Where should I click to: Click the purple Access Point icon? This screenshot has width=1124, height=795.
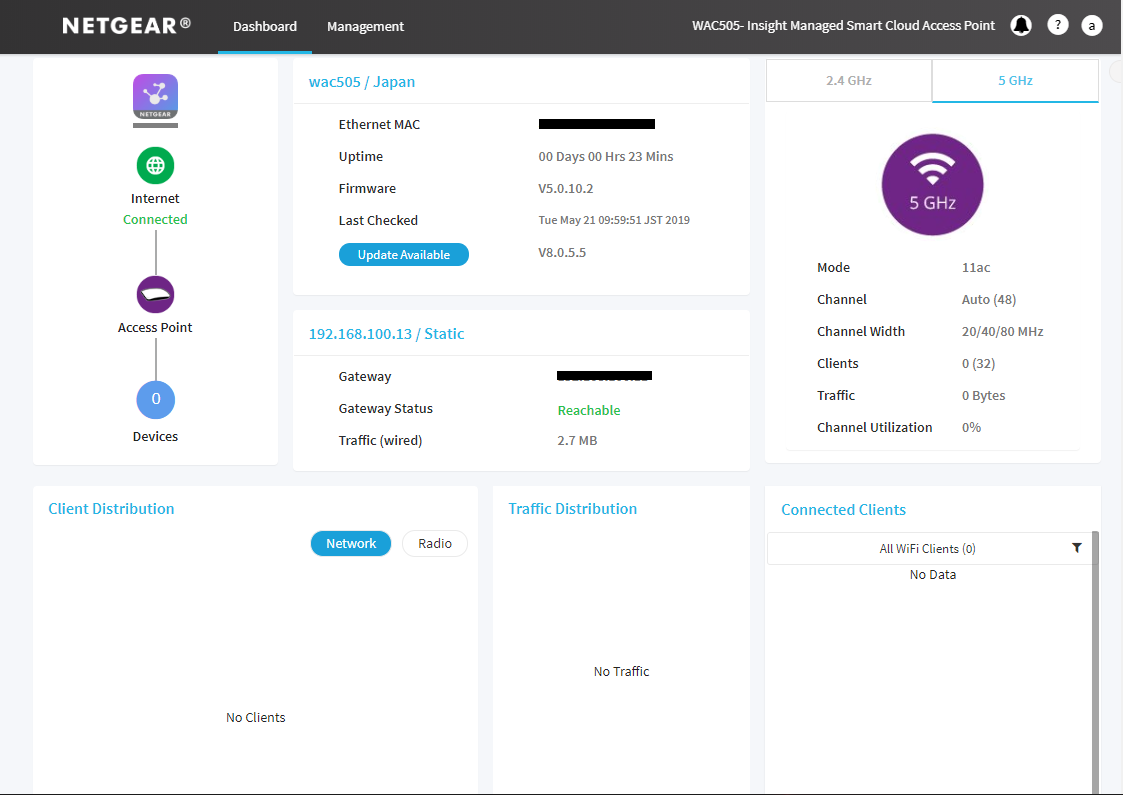156,295
